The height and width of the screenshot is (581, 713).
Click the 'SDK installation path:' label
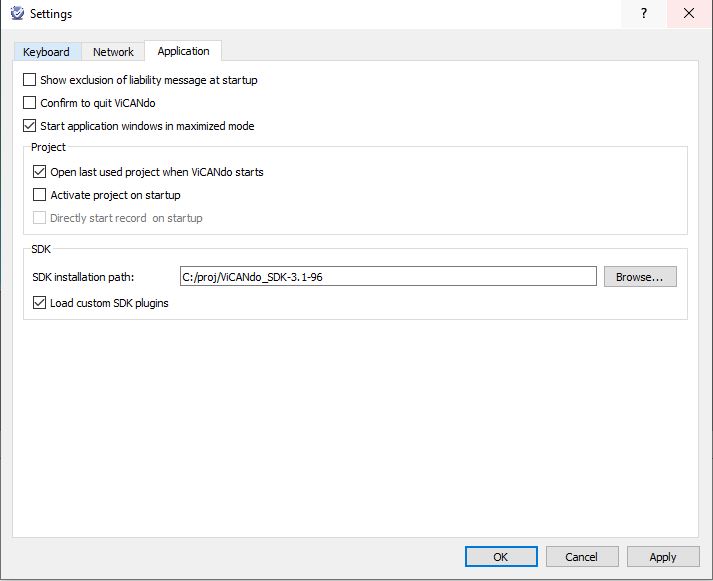[x=83, y=277]
